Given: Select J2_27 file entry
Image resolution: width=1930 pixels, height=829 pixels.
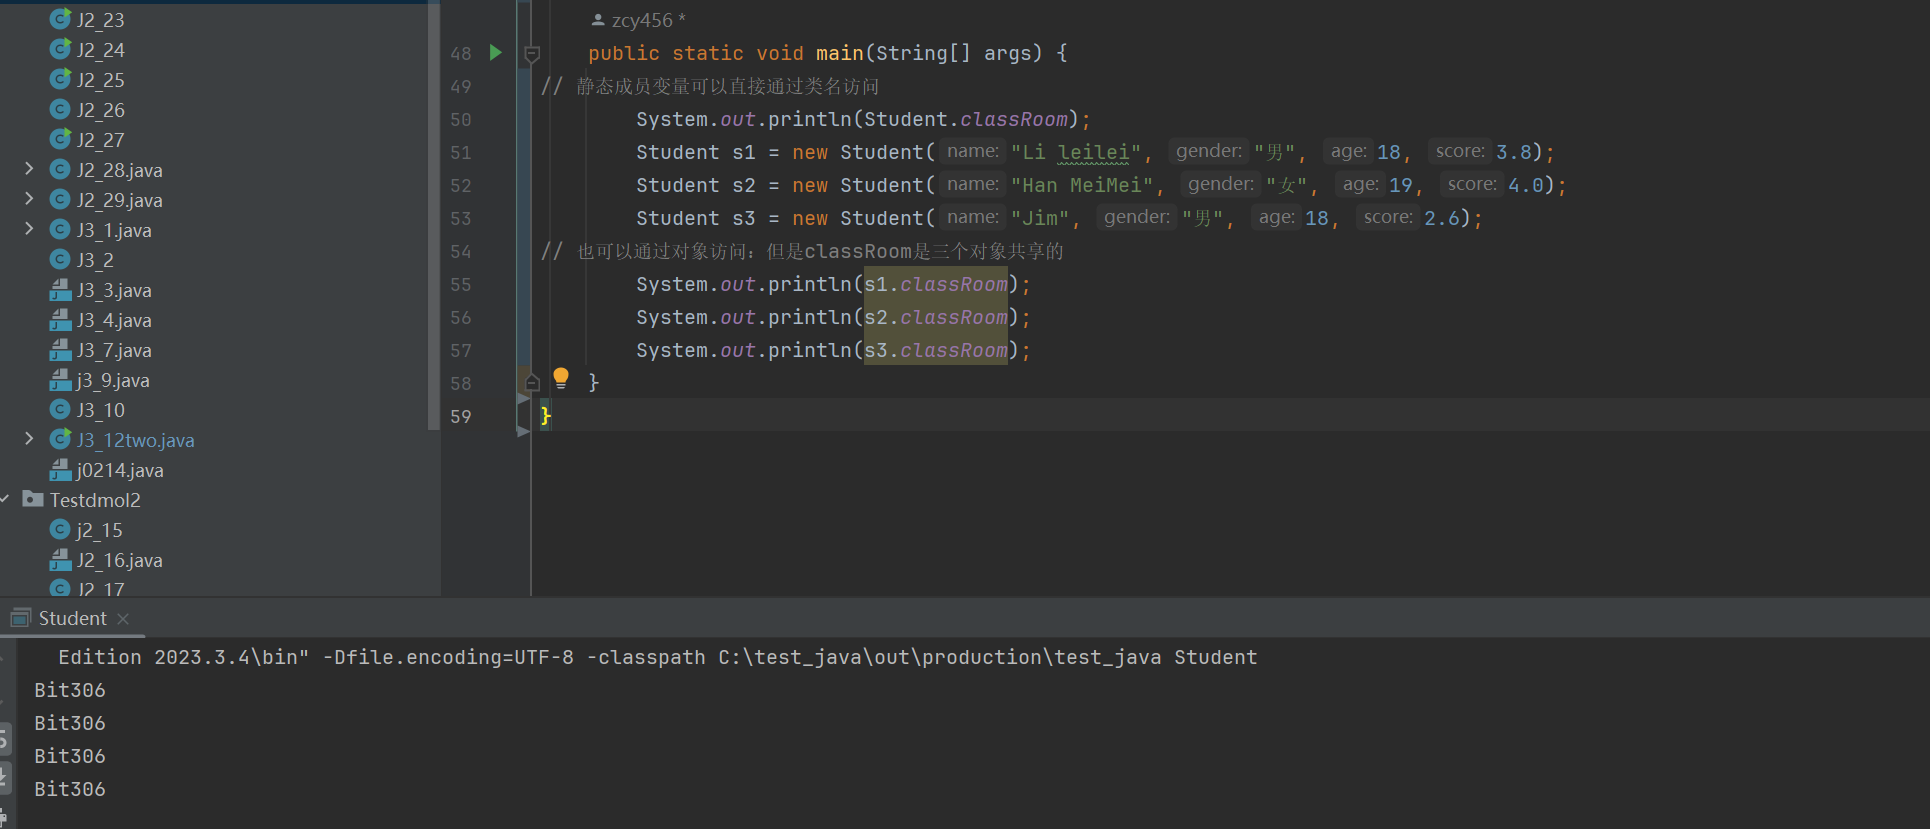Looking at the screenshot, I should pyautogui.click(x=101, y=140).
